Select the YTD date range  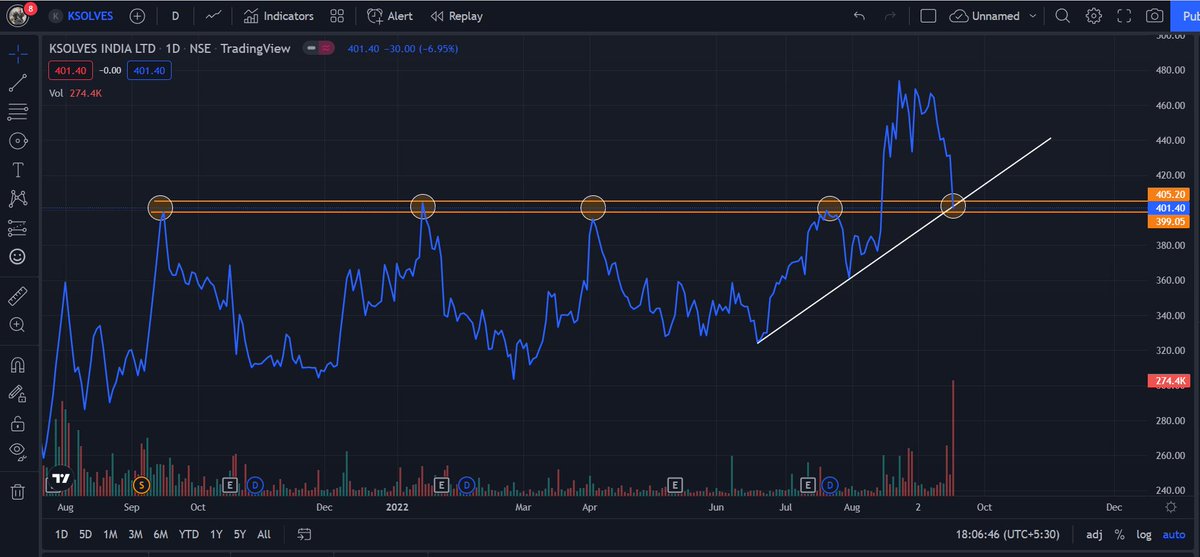point(188,535)
